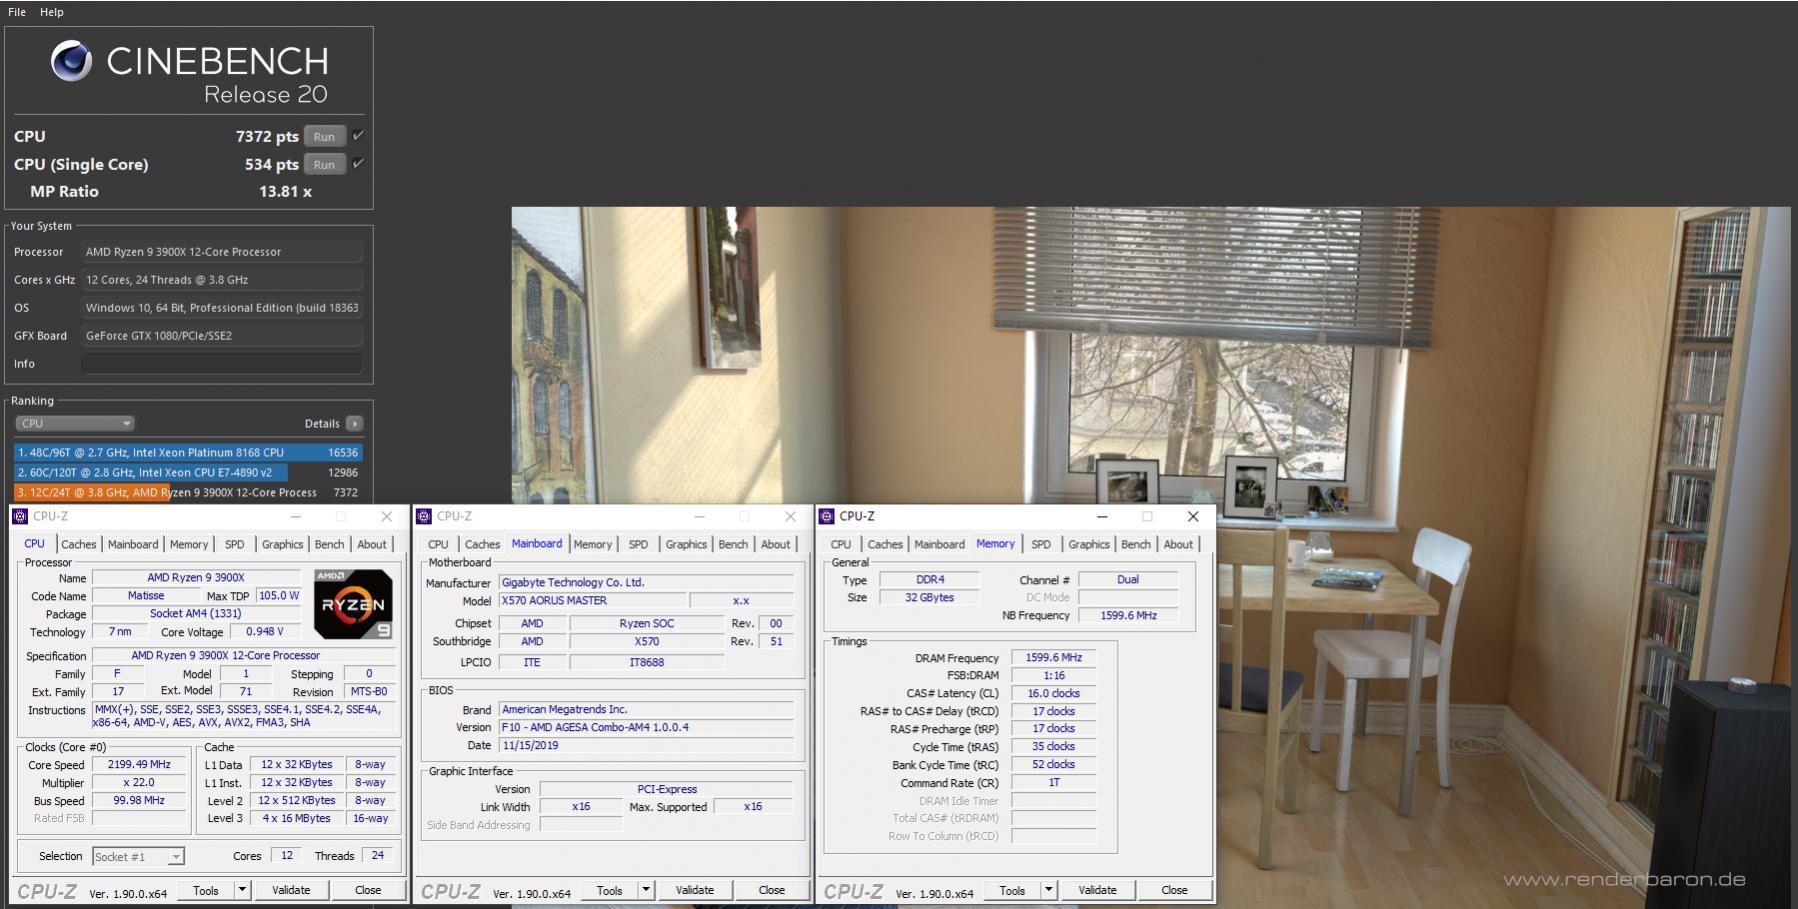The image size is (1798, 909).
Task: Open Mainboard tab in CPU-Z window showing Memory timings
Action: pos(939,544)
